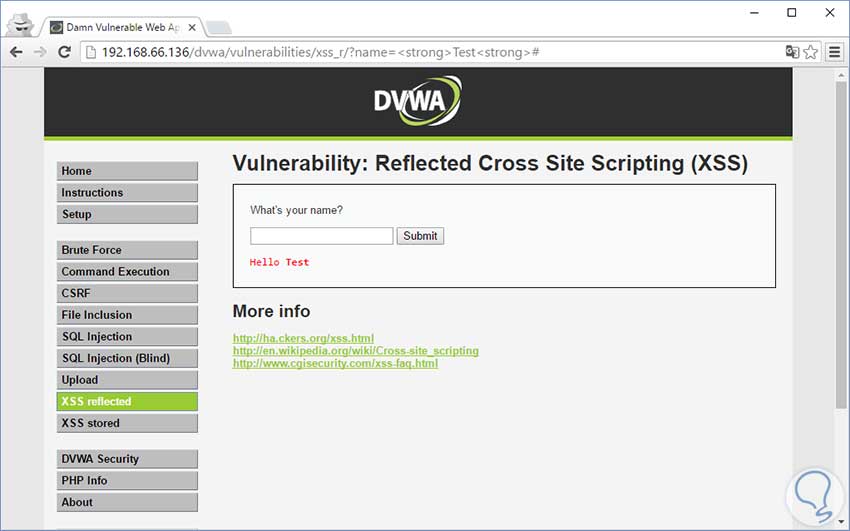The width and height of the screenshot is (850, 531).
Task: Click the browser forward arrow
Action: [40, 52]
